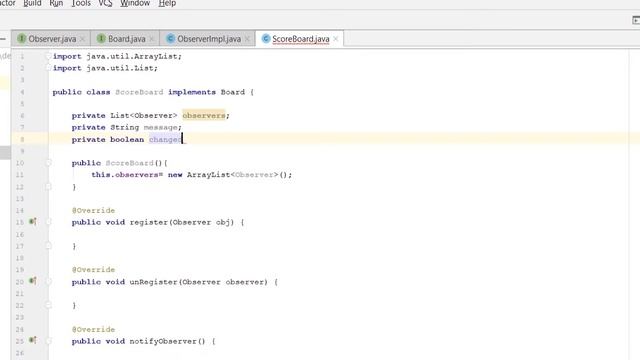Click the java.util.List import line
This screenshot has width=640, height=360.
(x=105, y=68)
